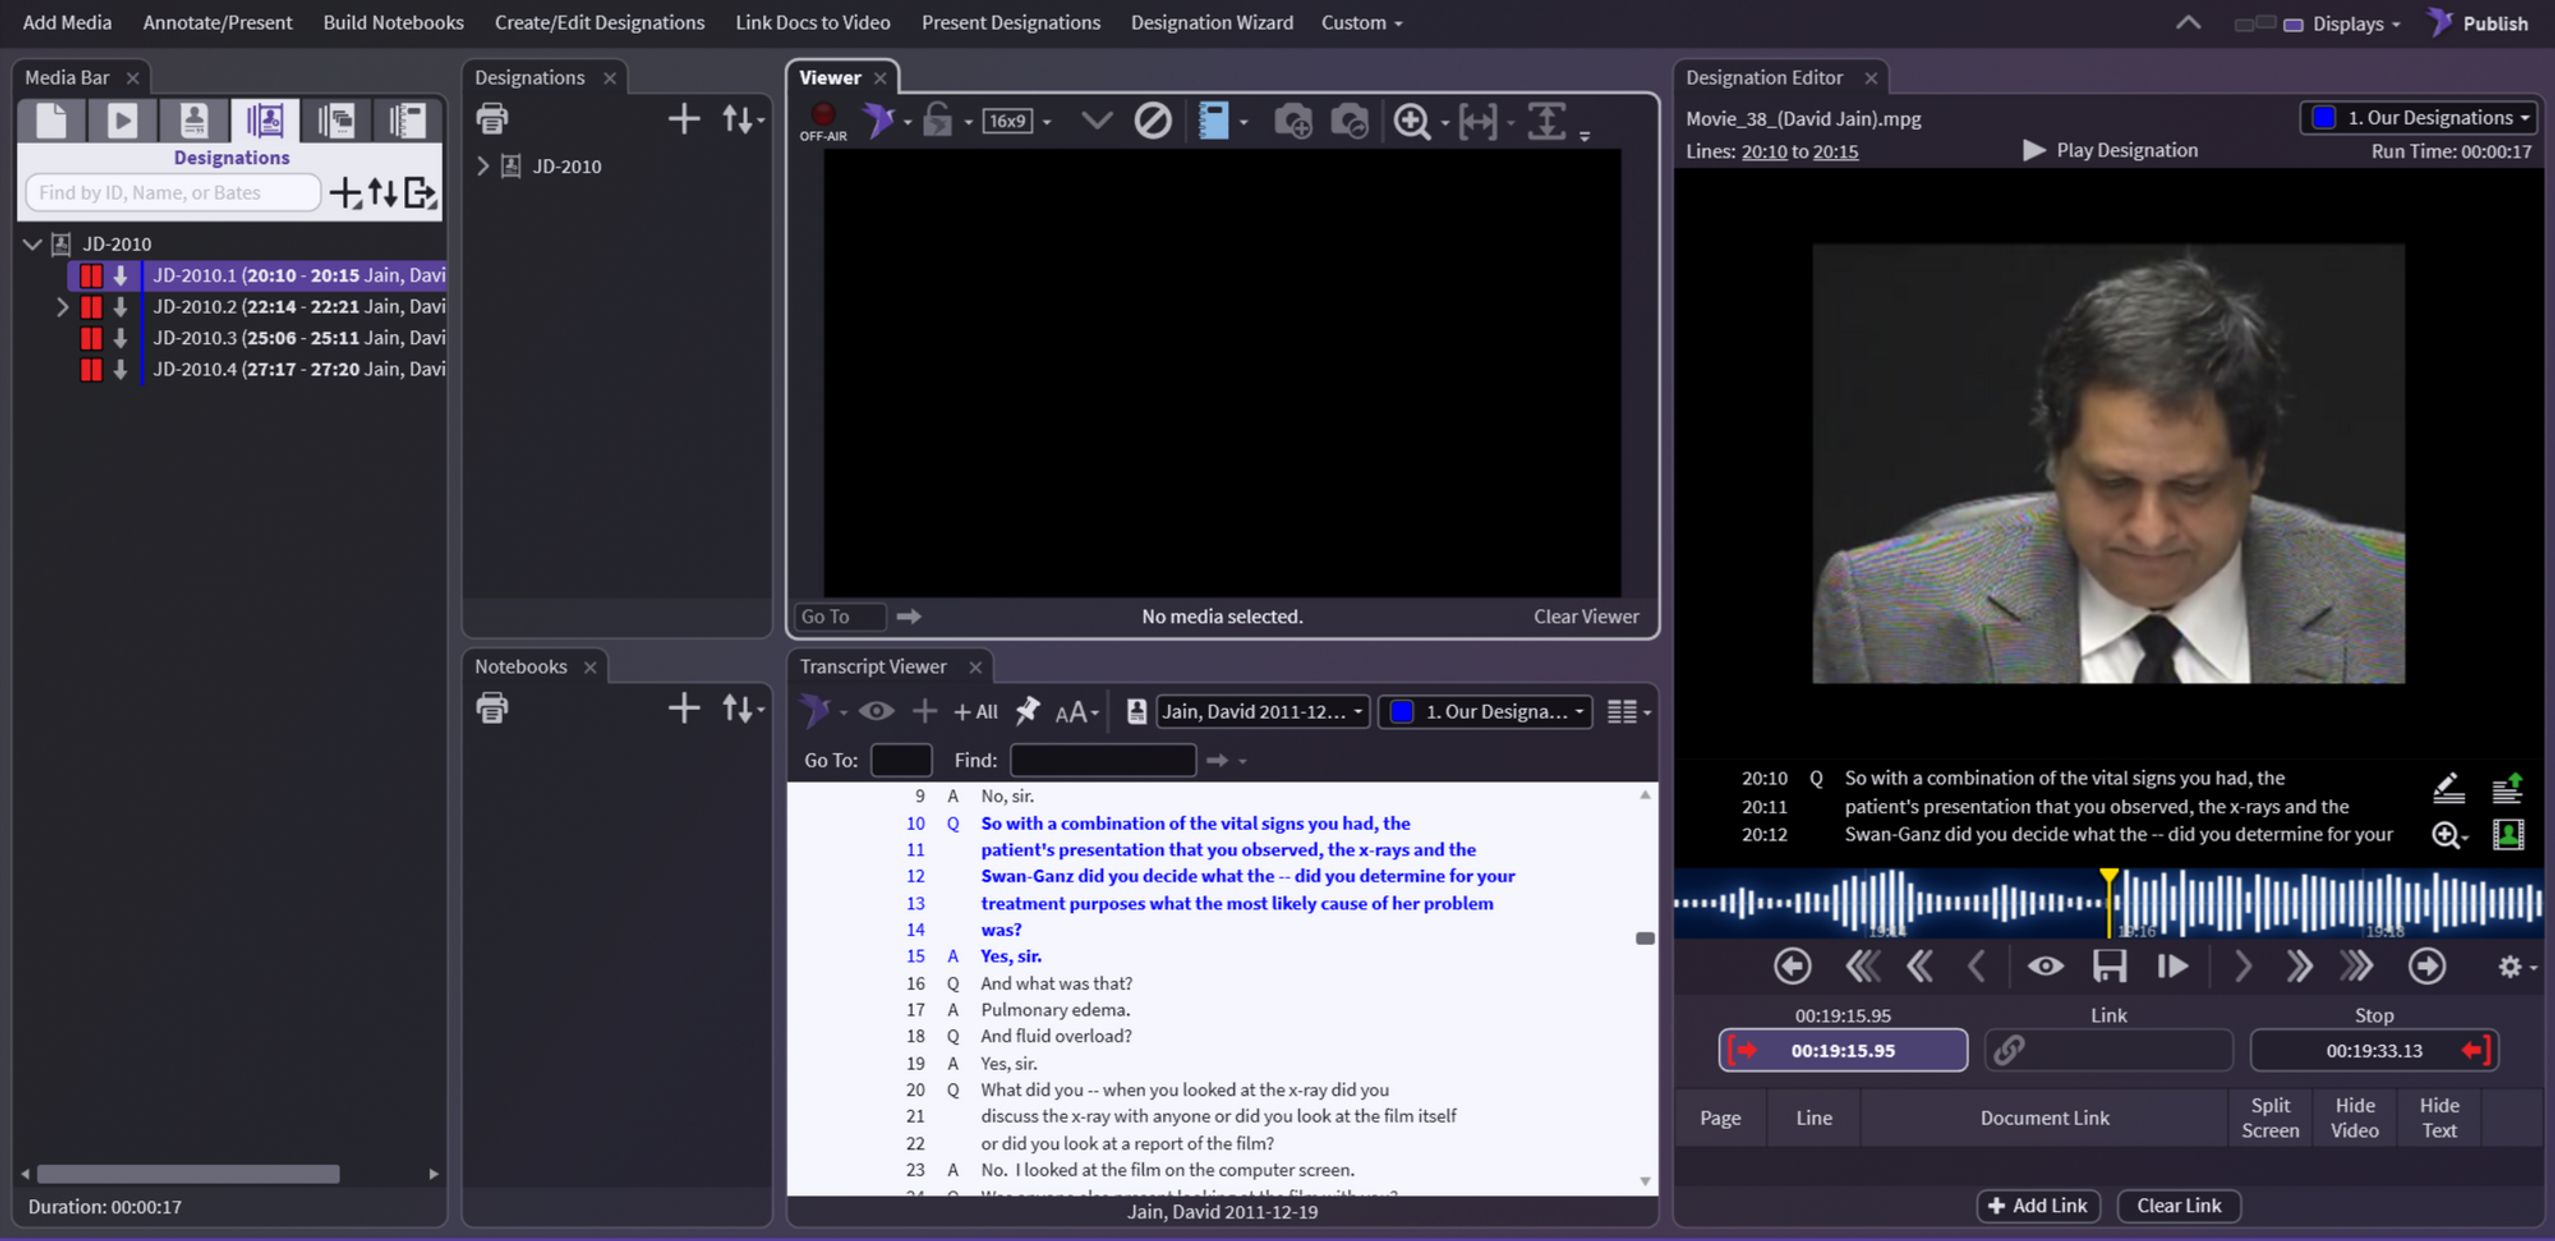Click Play Designation
Screen dimensions: 2555x1241
tap(2110, 150)
